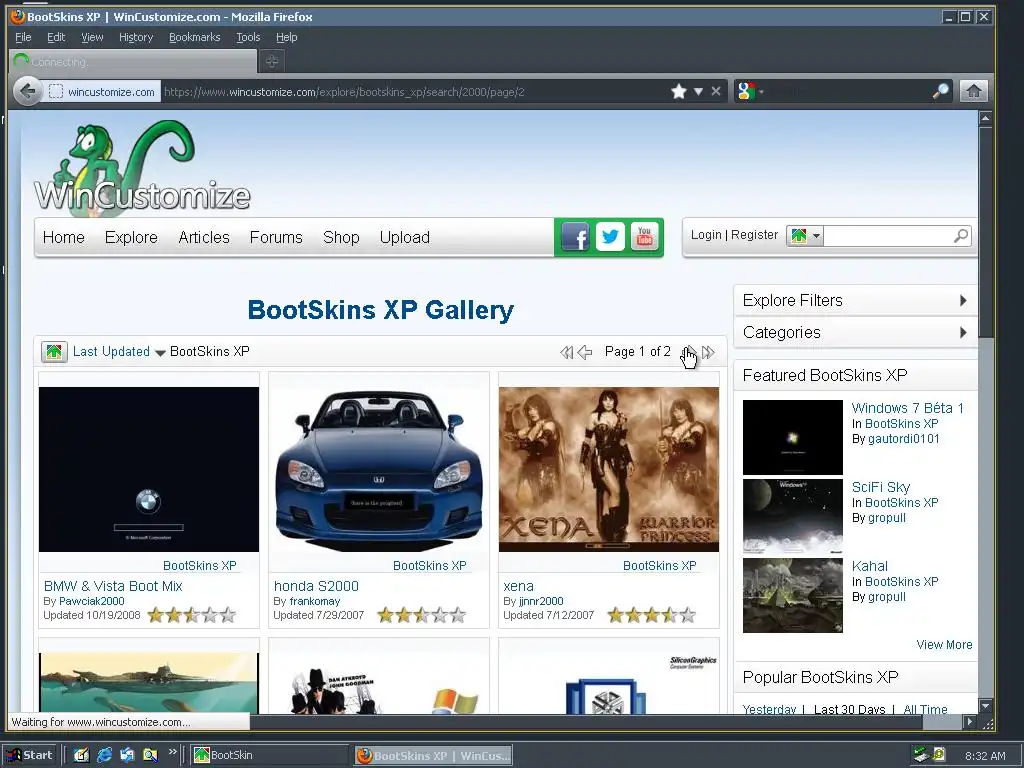Open Forums in site navigation
Screen dimensions: 1024x768
[276, 238]
